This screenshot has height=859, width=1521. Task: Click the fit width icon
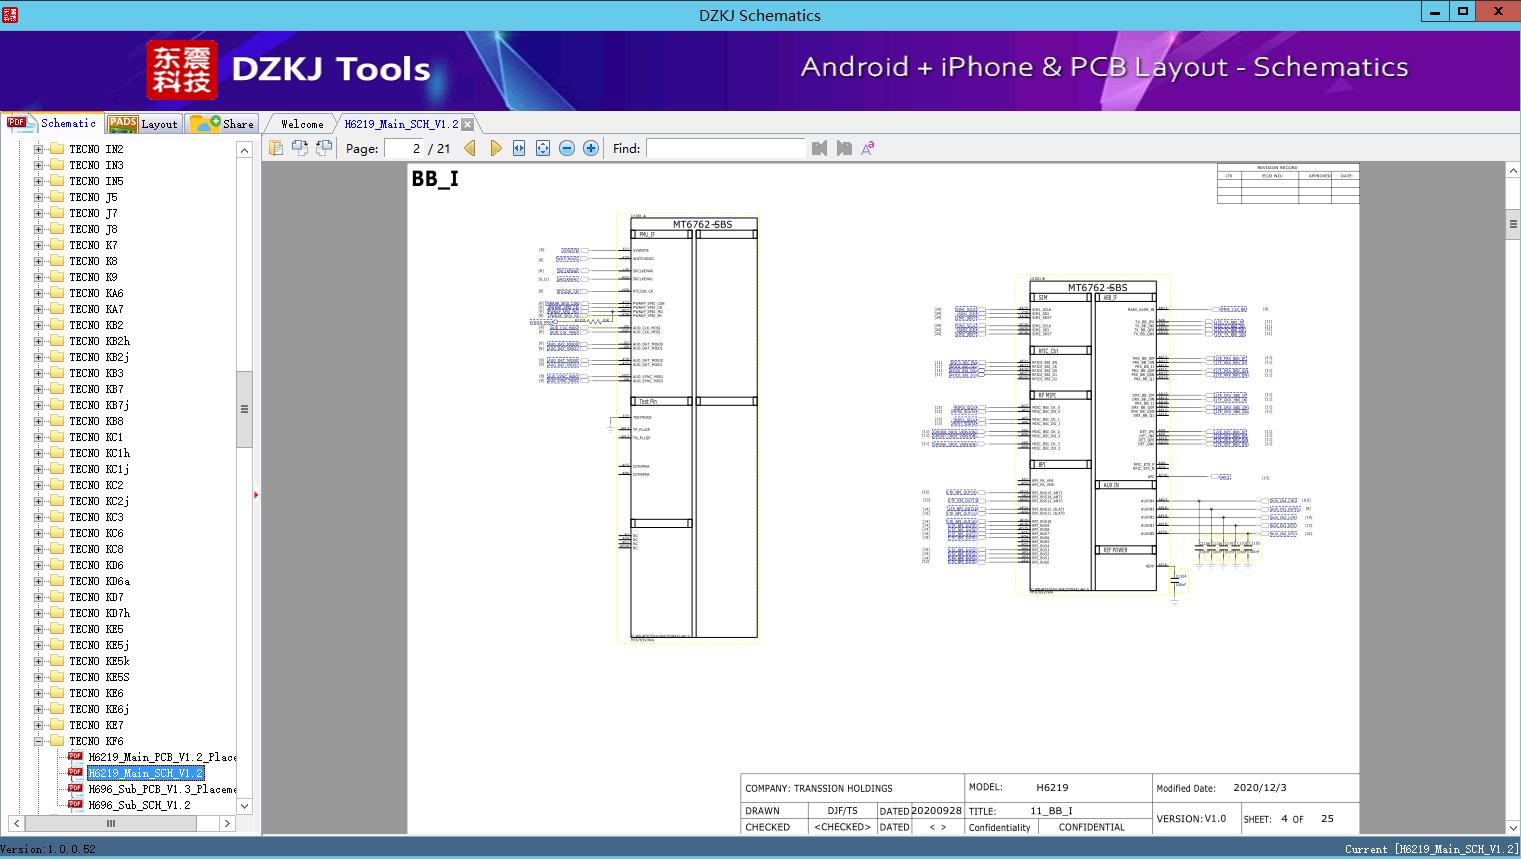(x=519, y=148)
